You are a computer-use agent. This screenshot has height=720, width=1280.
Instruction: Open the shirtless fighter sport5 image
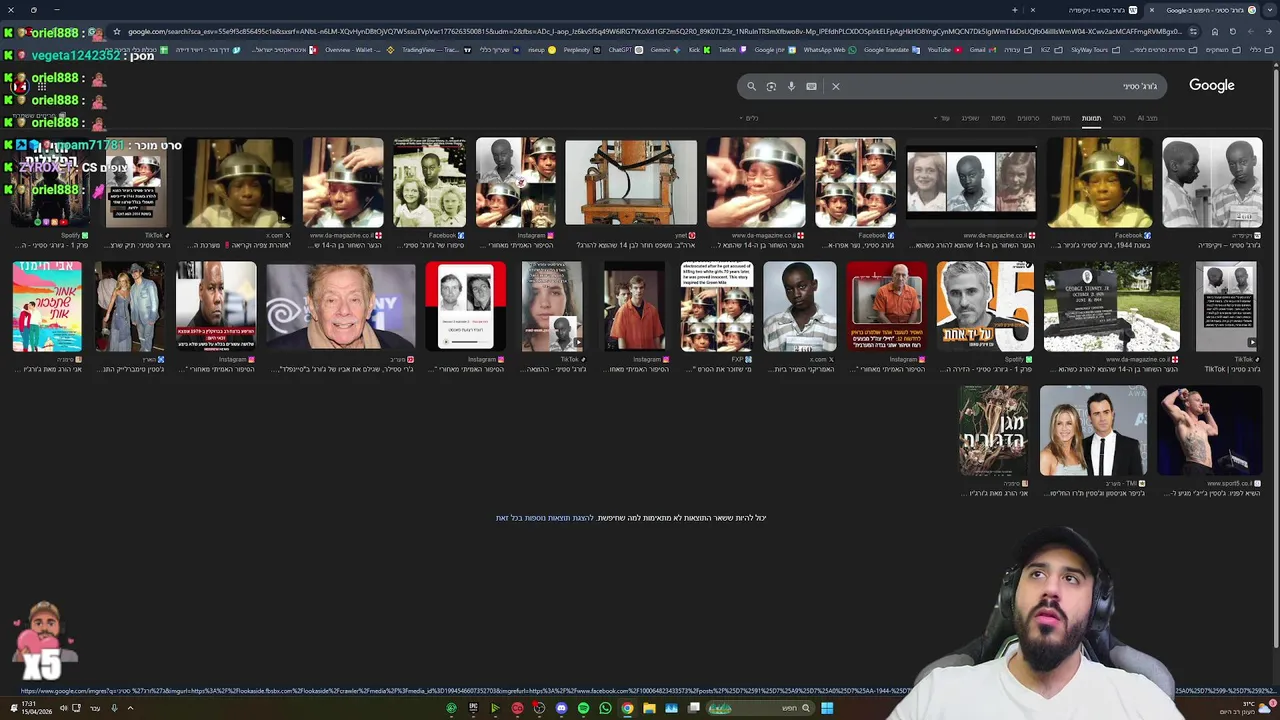[x=1210, y=431]
